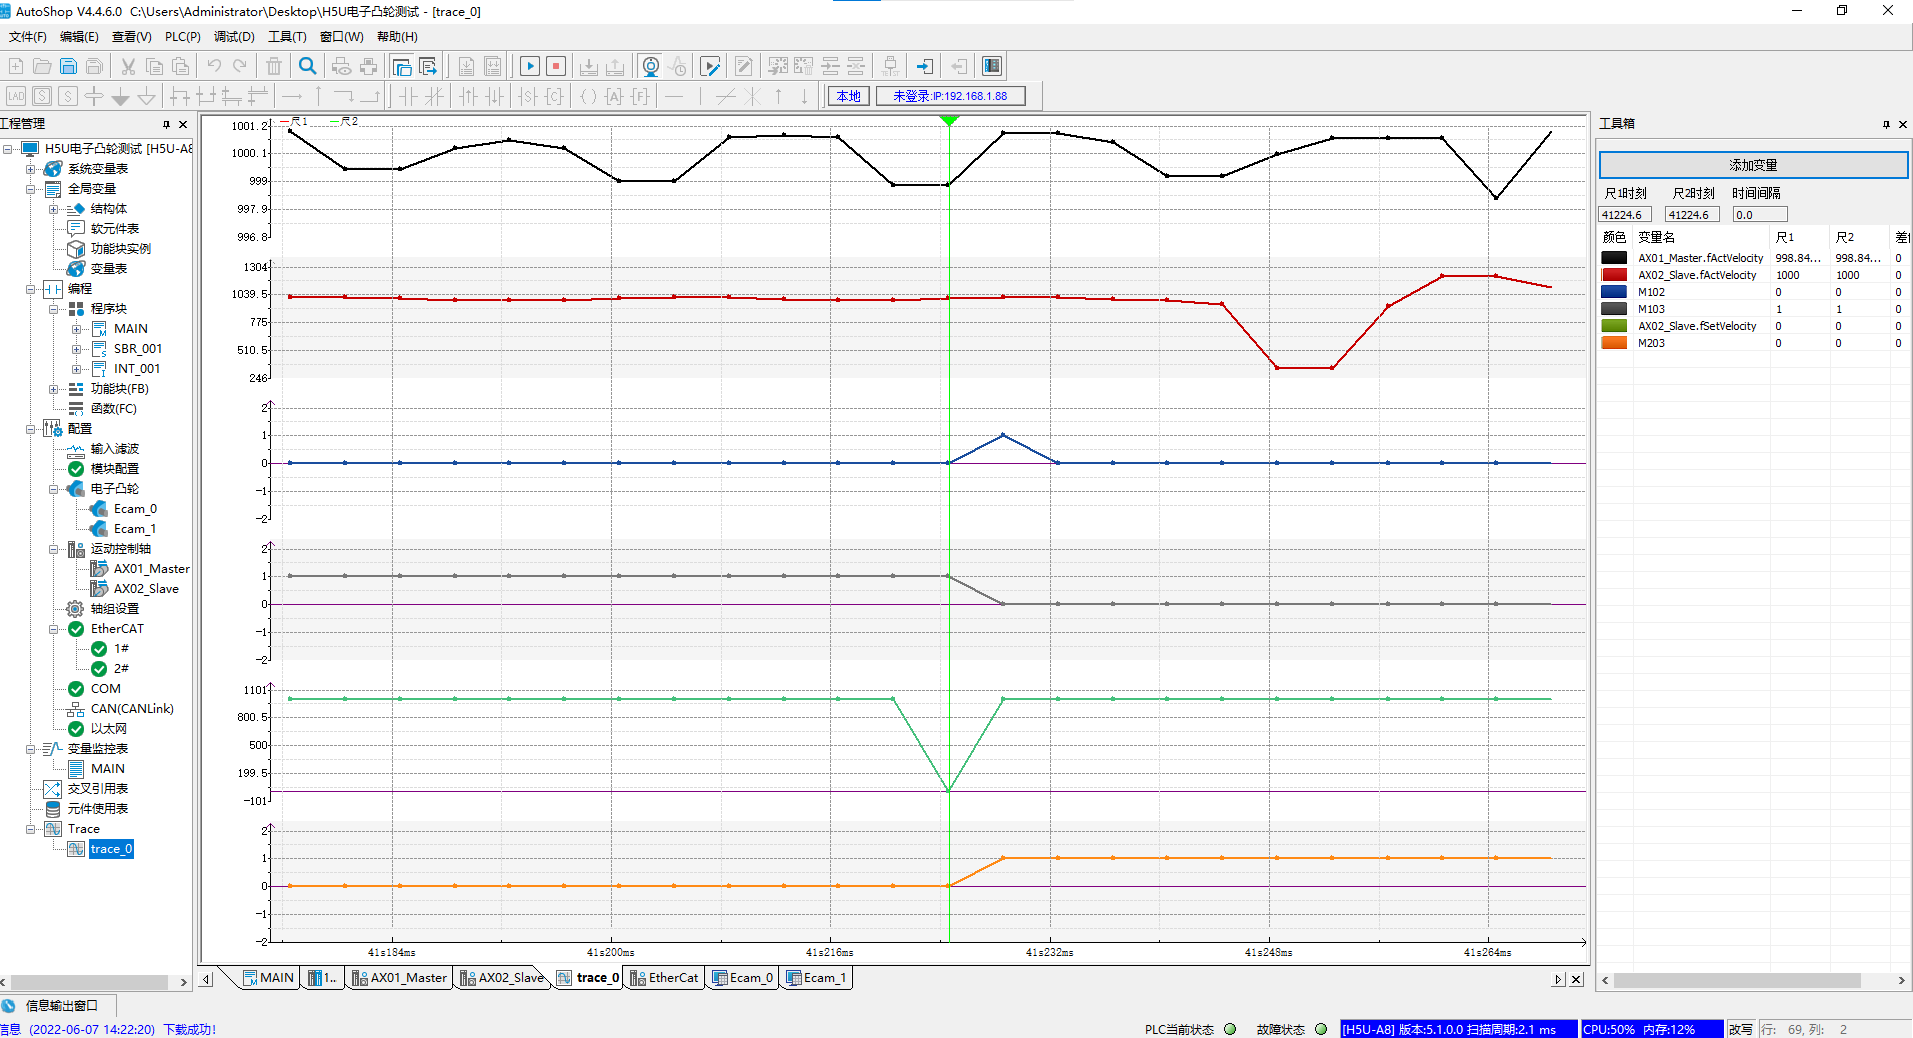The height and width of the screenshot is (1038, 1913).
Task: Click the 尺1时刻 value field
Action: (x=1624, y=214)
